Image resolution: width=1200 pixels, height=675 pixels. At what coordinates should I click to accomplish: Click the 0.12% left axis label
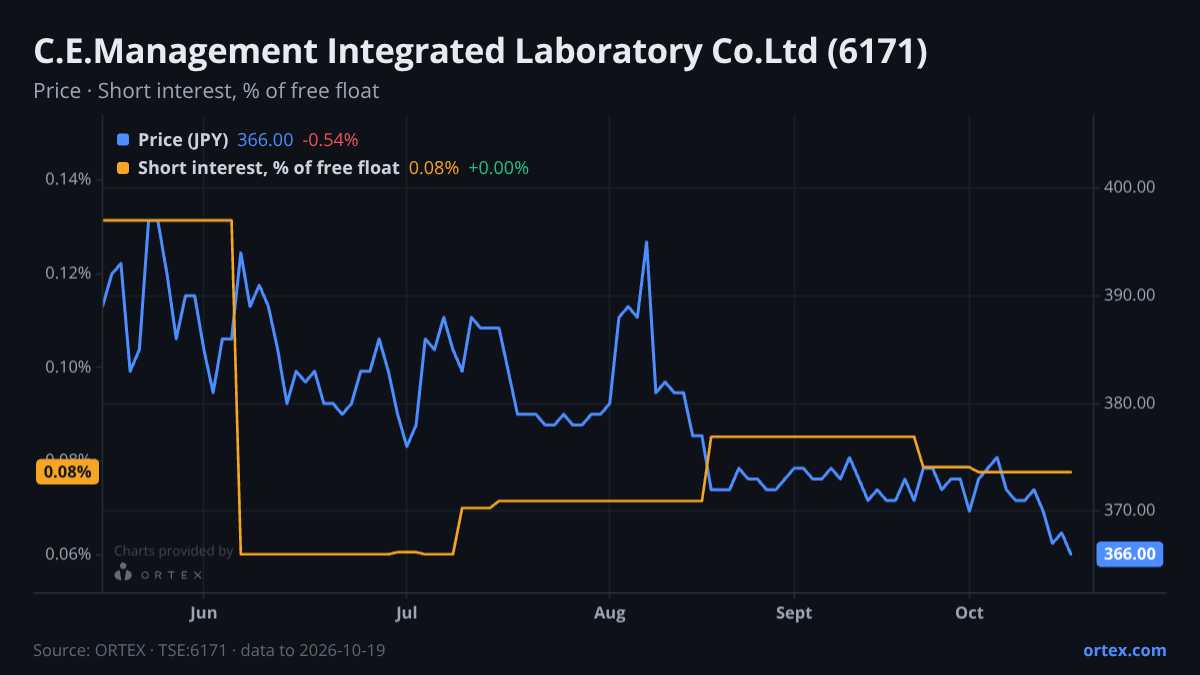[68, 273]
